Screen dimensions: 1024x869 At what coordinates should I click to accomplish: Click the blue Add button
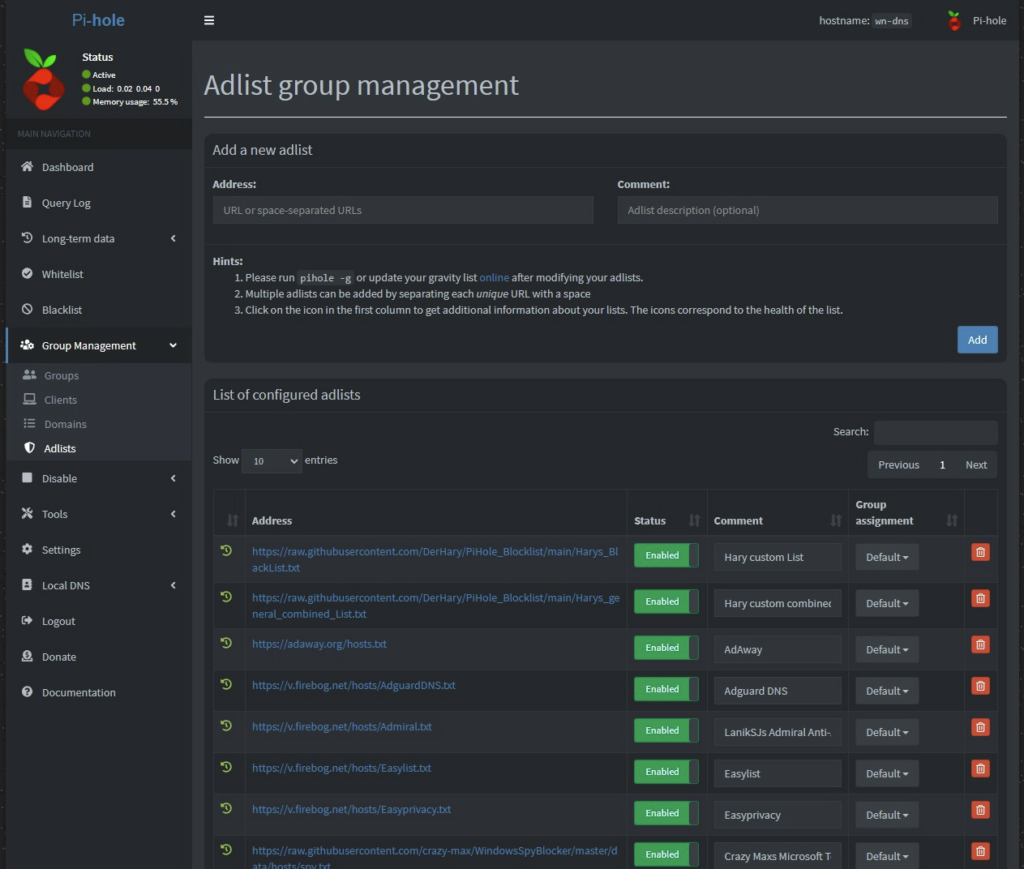(977, 340)
